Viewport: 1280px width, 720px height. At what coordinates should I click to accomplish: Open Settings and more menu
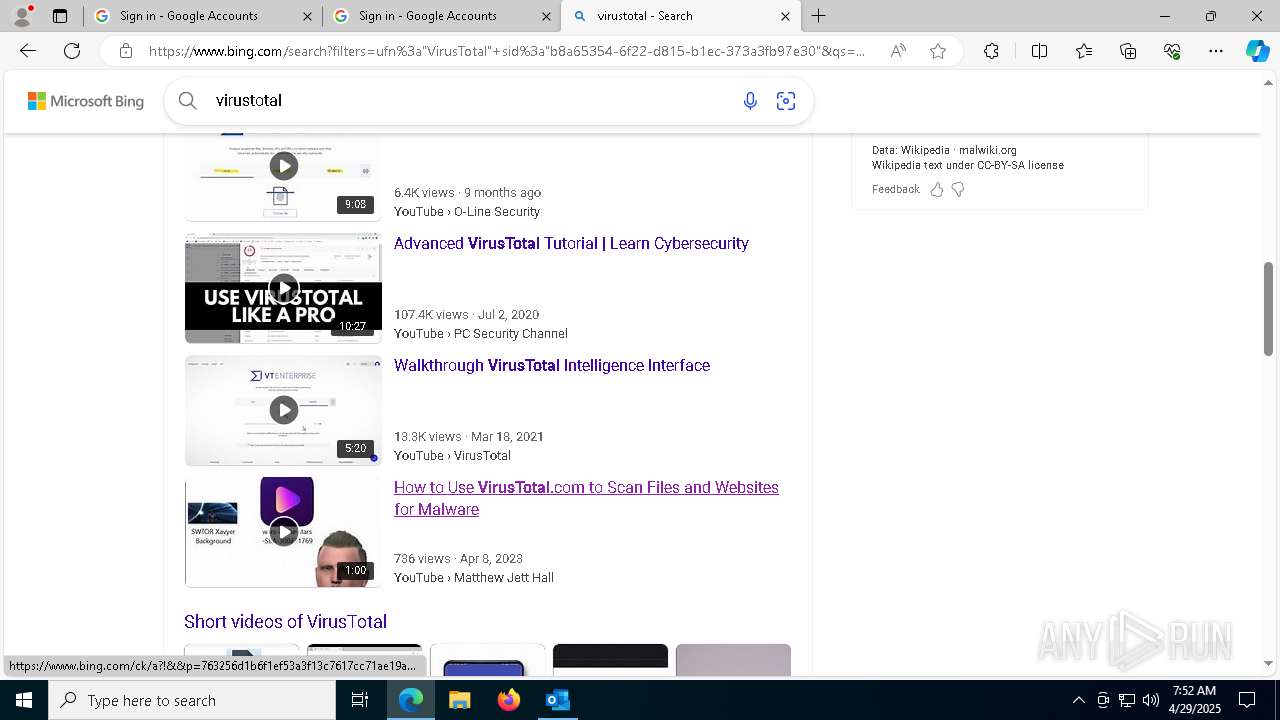coord(1216,51)
